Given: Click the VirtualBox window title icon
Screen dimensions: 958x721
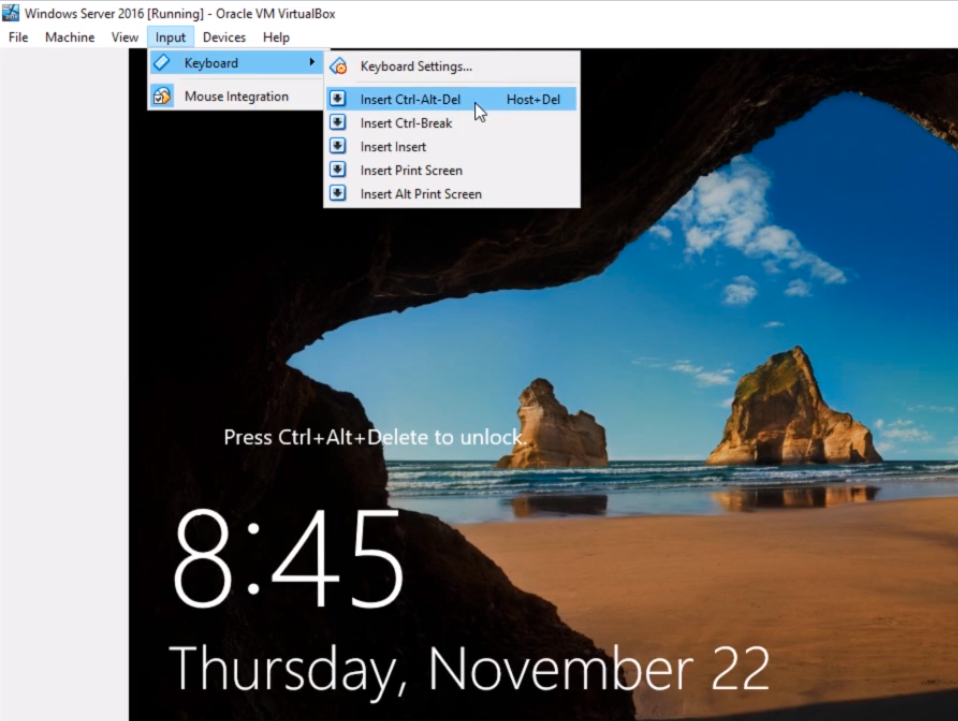Looking at the screenshot, I should [10, 13].
